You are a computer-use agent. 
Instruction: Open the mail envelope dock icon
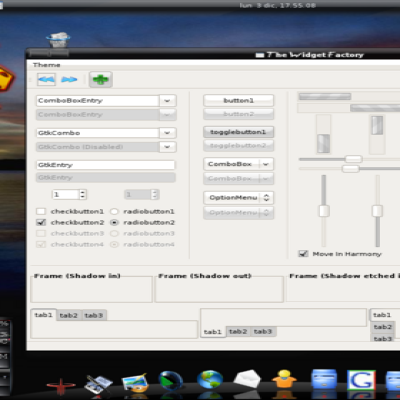click(247, 379)
